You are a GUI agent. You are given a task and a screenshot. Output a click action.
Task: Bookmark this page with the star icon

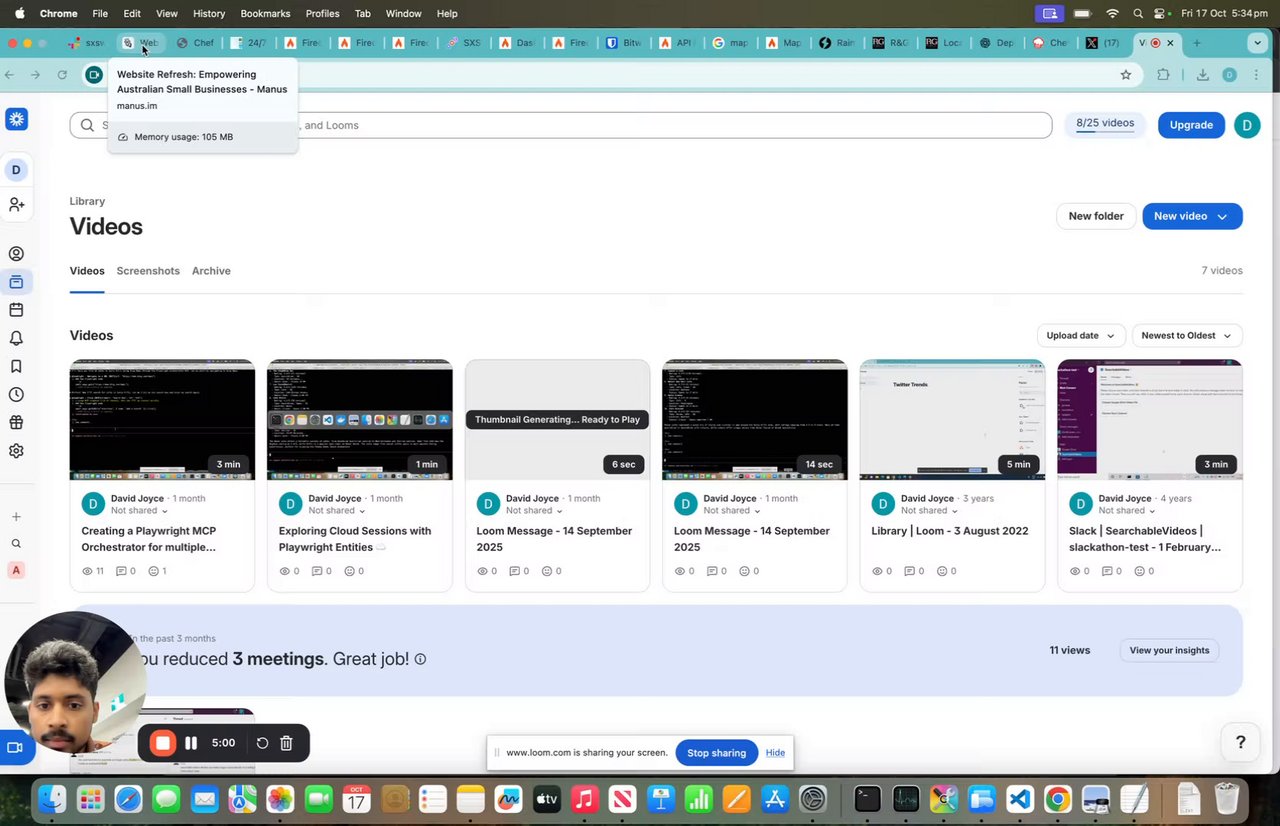(1126, 75)
